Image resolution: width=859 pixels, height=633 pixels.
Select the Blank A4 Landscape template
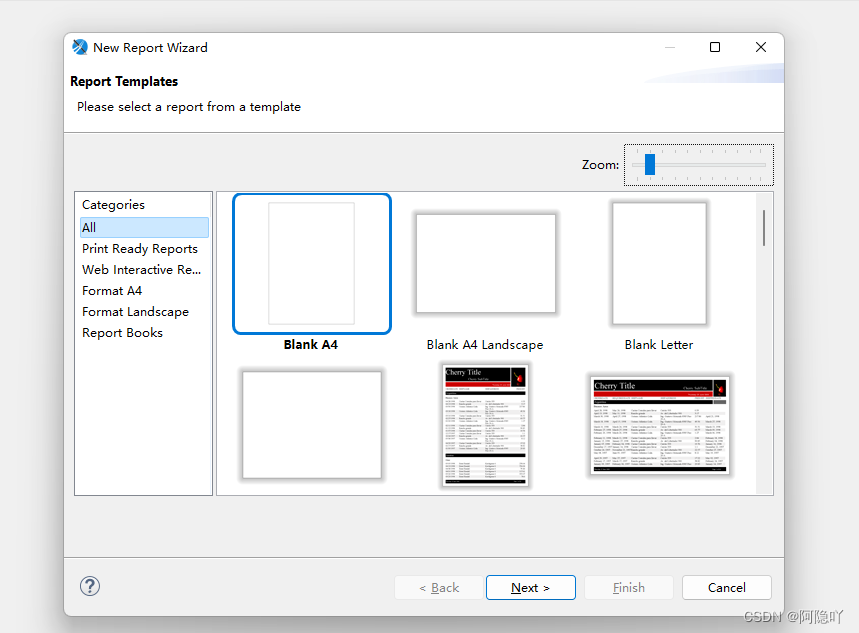pyautogui.click(x=485, y=263)
